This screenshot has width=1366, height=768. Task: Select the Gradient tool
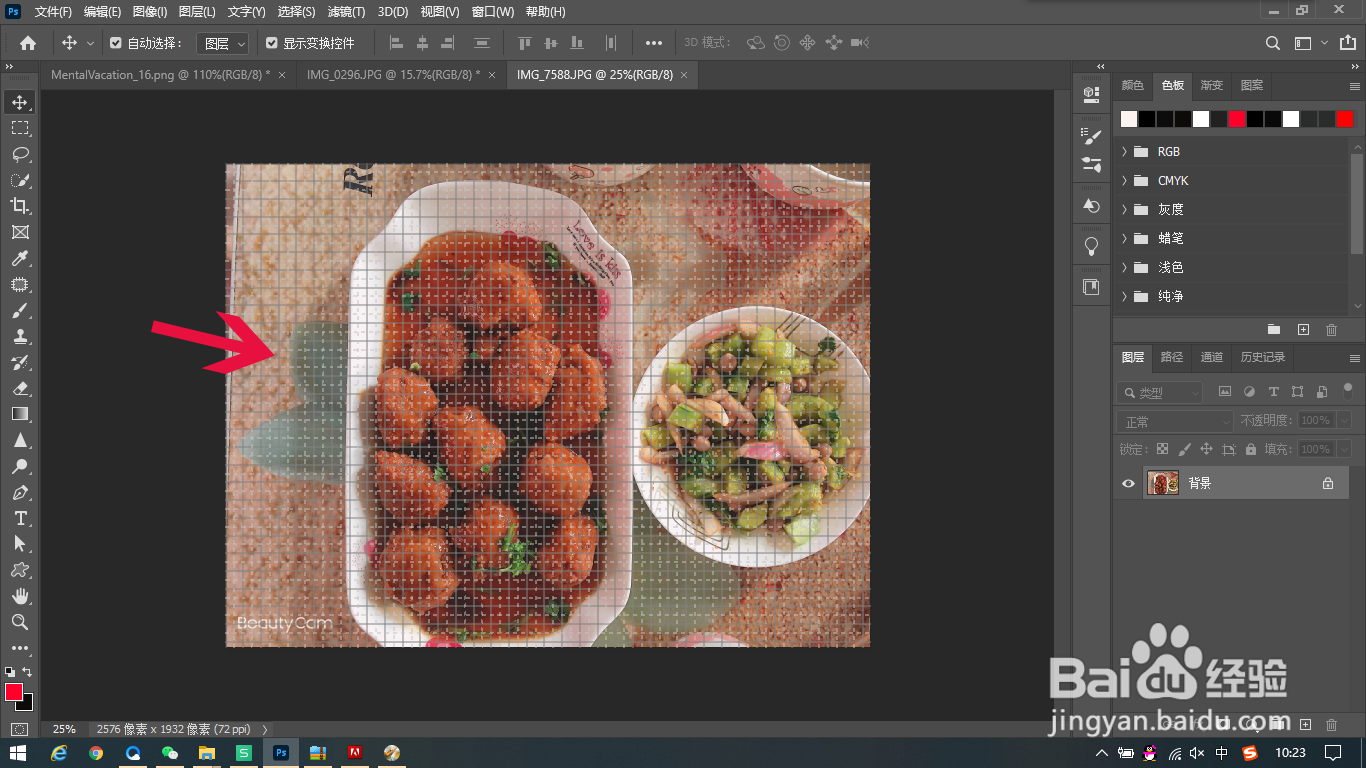tap(19, 414)
